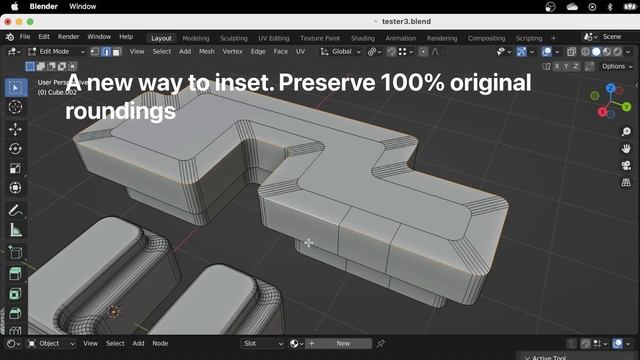Click the macOS Bluetooth status icon
The image size is (640, 360).
pos(610,7)
